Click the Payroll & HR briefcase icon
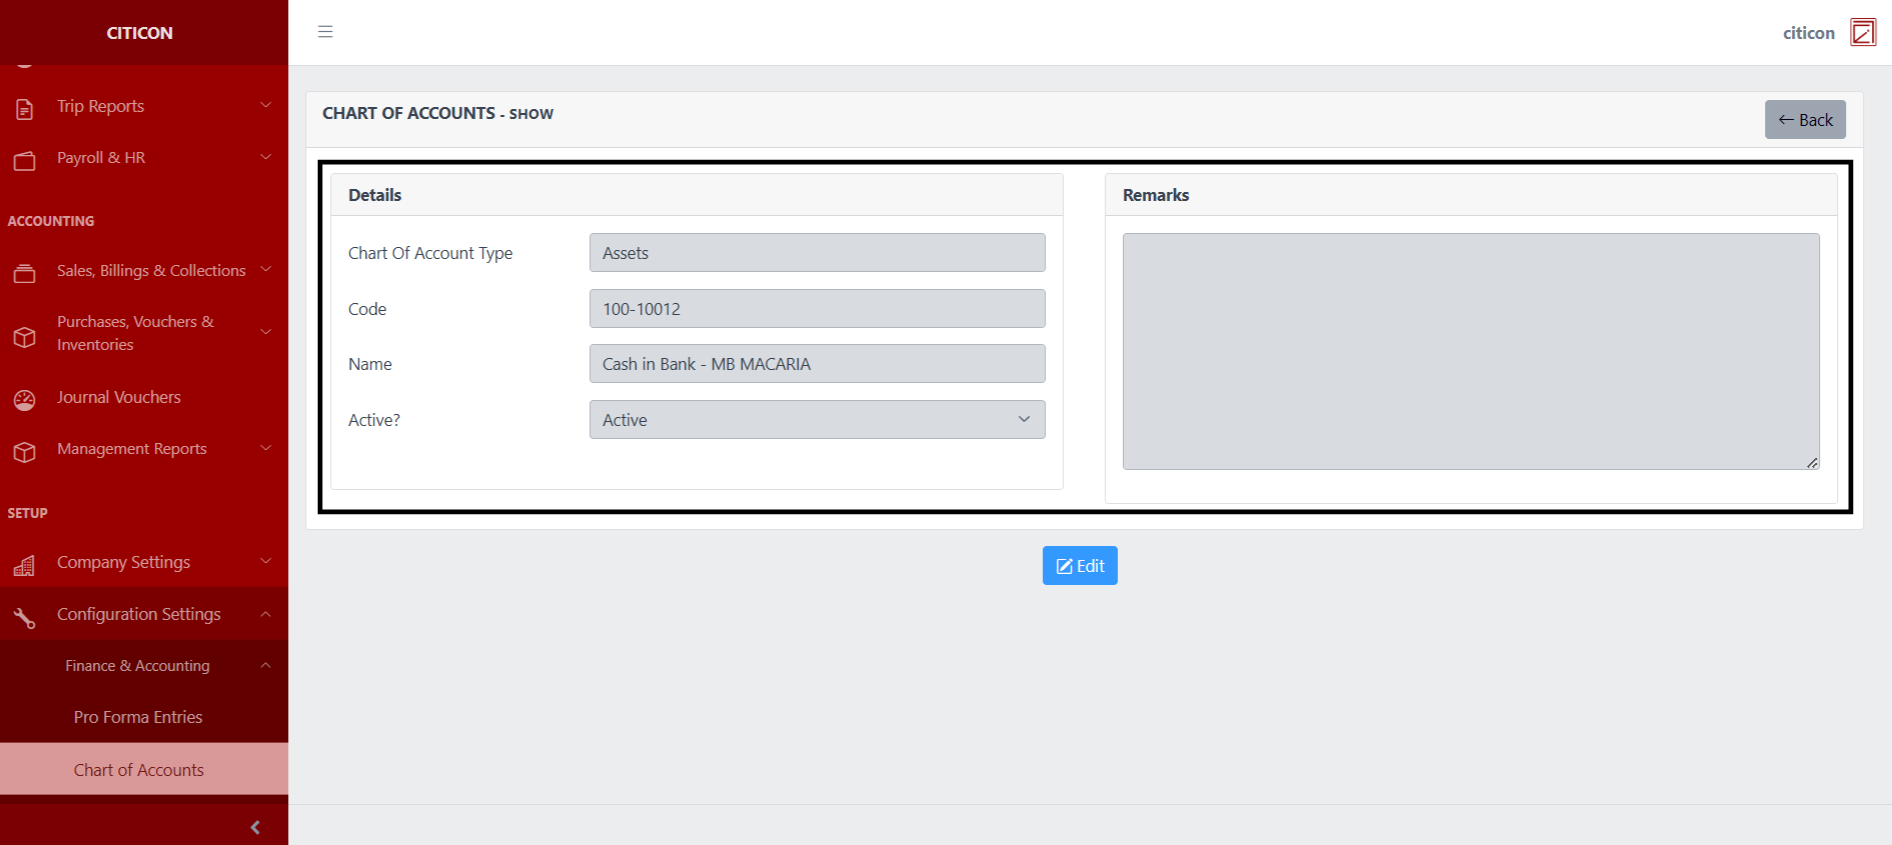This screenshot has width=1892, height=845. [x=25, y=160]
